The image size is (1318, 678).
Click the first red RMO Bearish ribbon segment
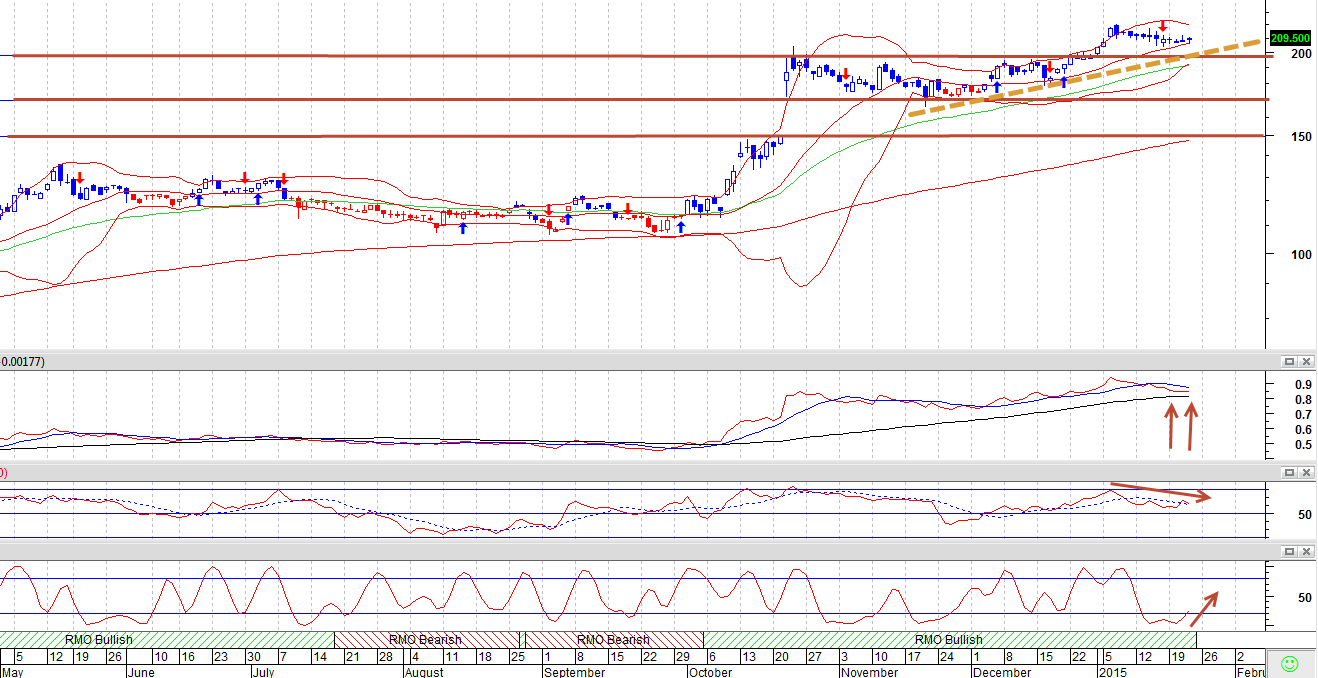[427, 639]
